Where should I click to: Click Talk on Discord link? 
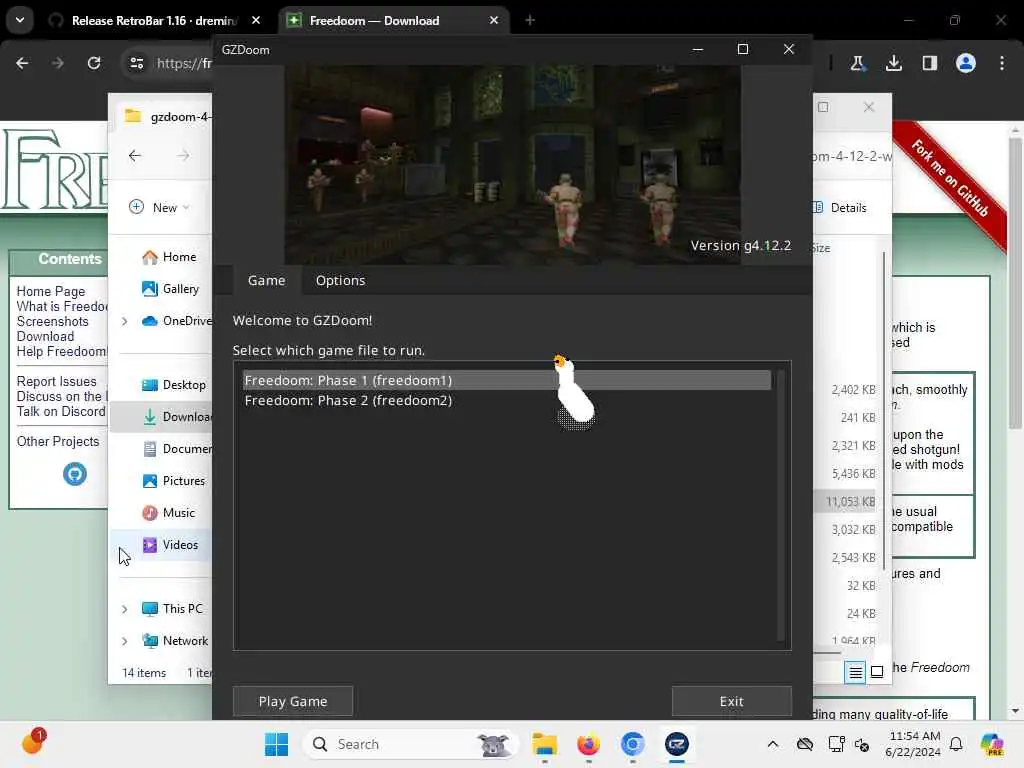tap(61, 411)
